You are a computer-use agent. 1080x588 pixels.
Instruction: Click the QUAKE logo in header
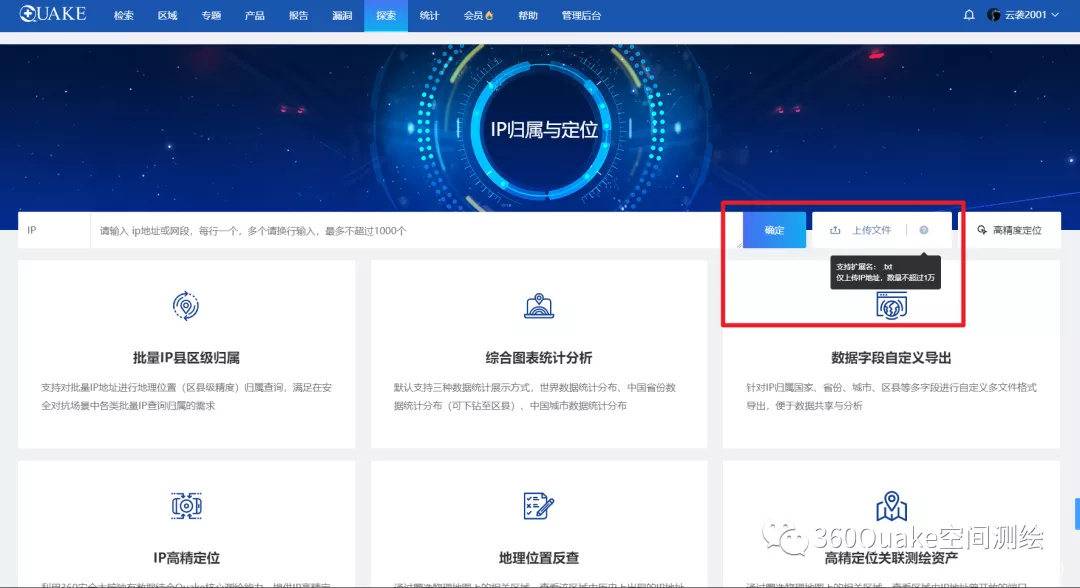pos(52,15)
